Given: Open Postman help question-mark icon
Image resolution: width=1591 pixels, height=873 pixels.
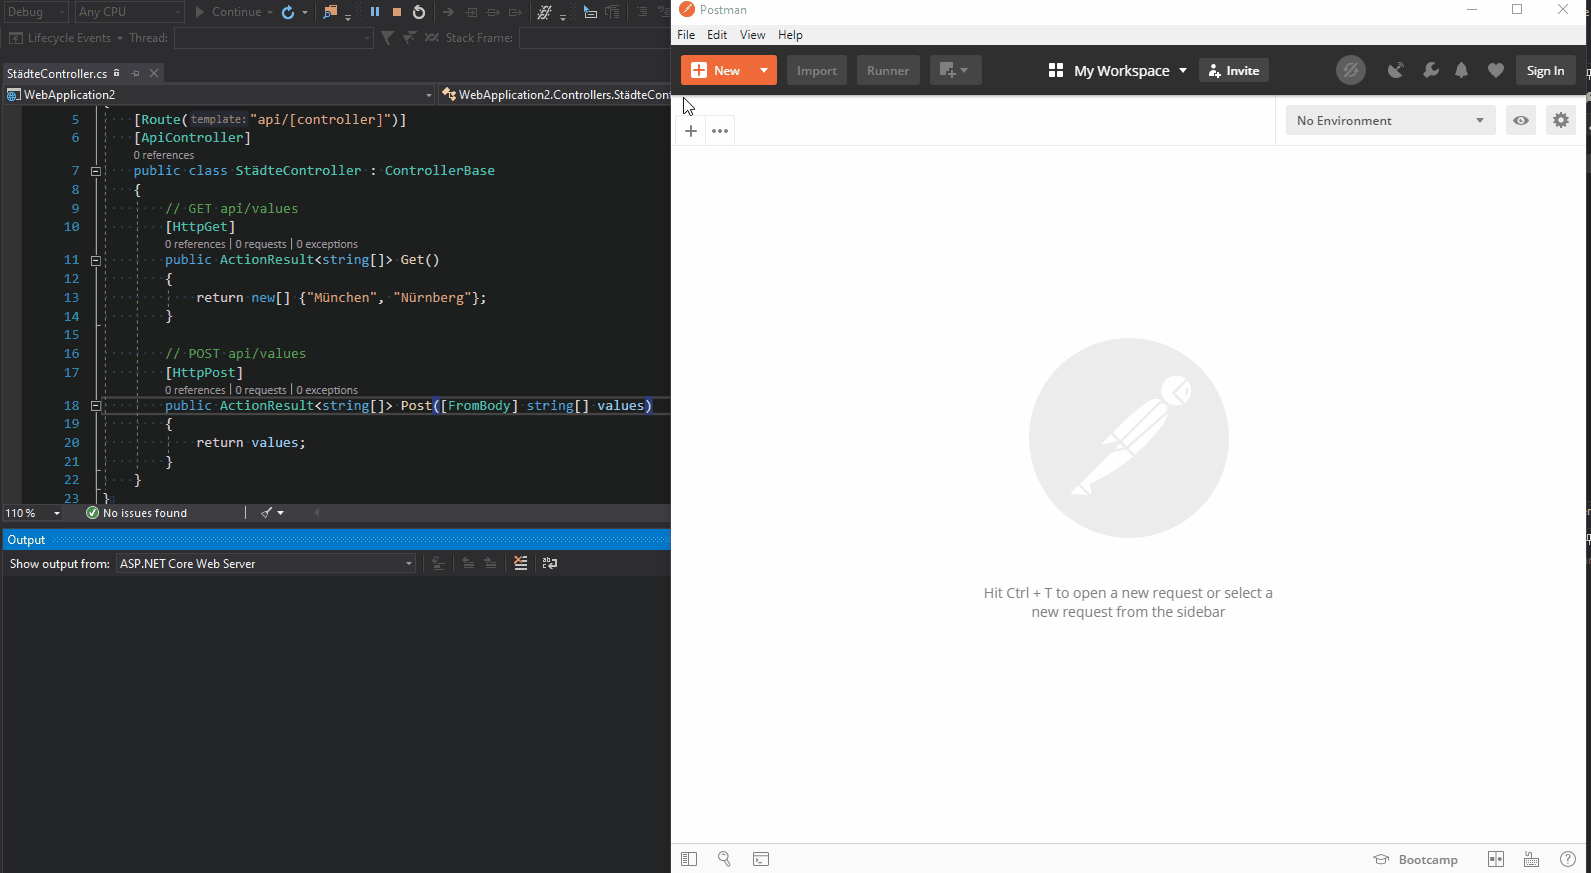Looking at the screenshot, I should point(1568,859).
